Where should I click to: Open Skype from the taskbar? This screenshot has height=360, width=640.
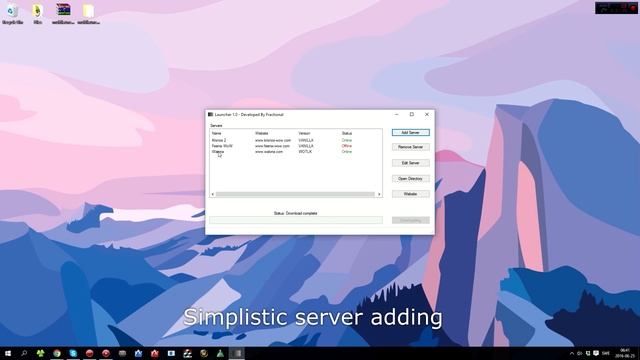pyautogui.click(x=73, y=353)
